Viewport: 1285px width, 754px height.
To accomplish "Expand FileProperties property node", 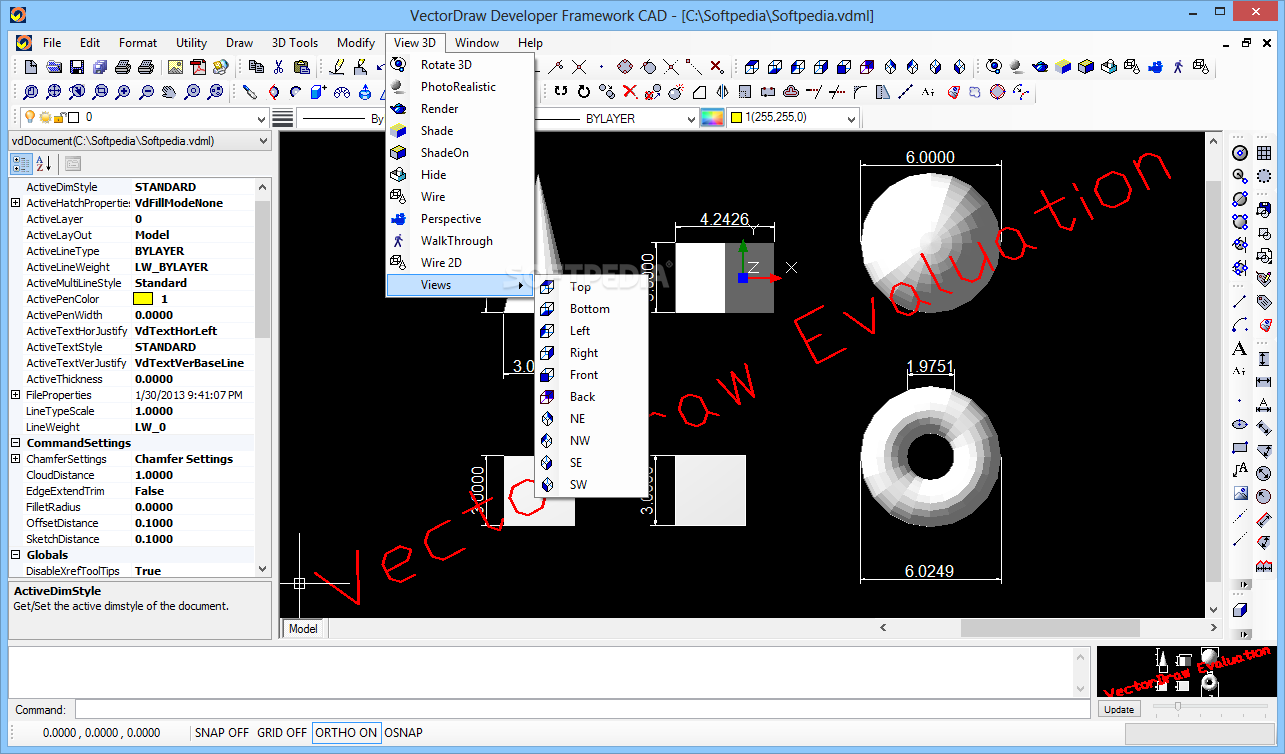I will pyautogui.click(x=15, y=395).
